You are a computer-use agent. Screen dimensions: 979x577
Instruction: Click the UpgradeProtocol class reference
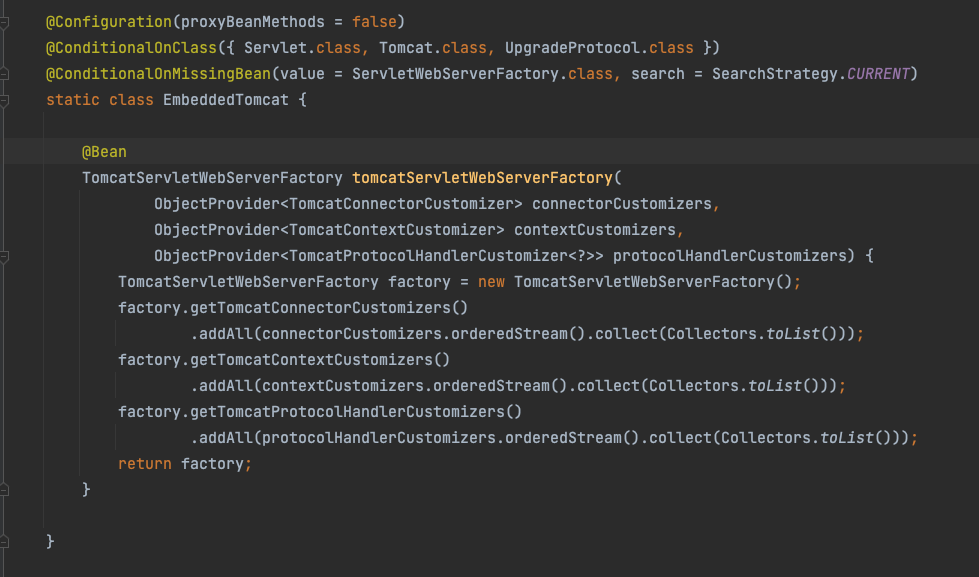coord(573,48)
